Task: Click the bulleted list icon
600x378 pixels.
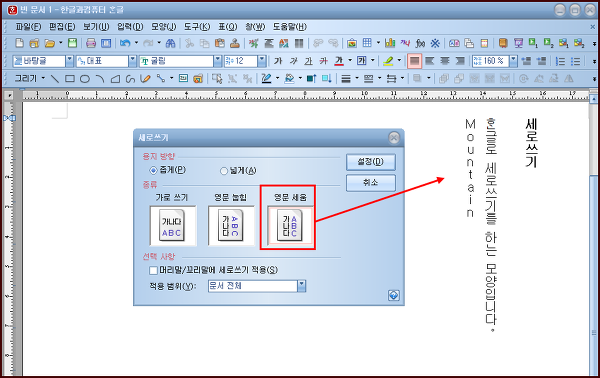Action: tap(576, 61)
